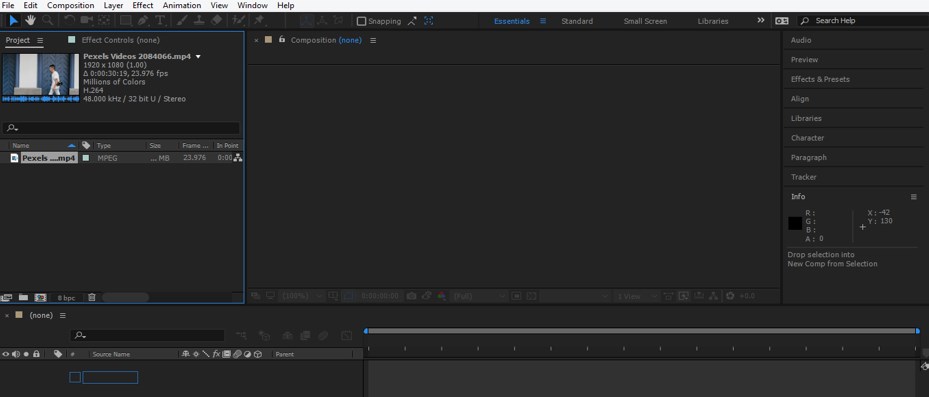Open project flowchart icon beside In Point column

tap(238, 158)
